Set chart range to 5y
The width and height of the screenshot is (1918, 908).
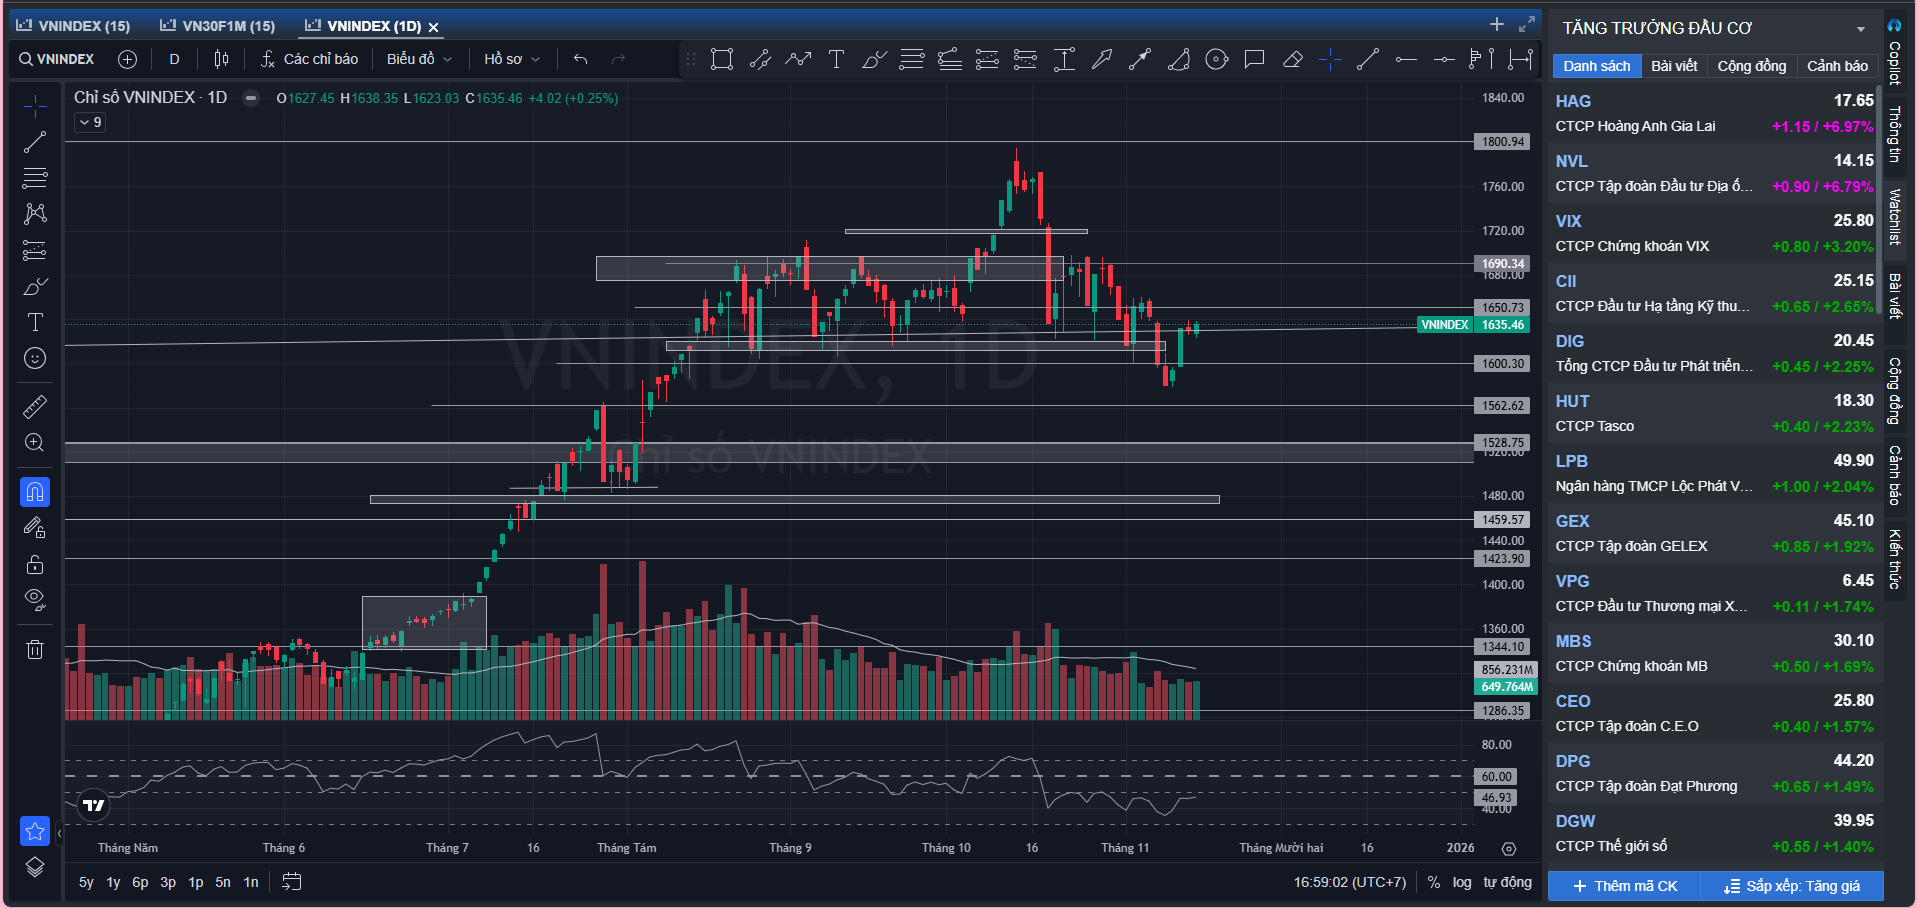(x=86, y=882)
